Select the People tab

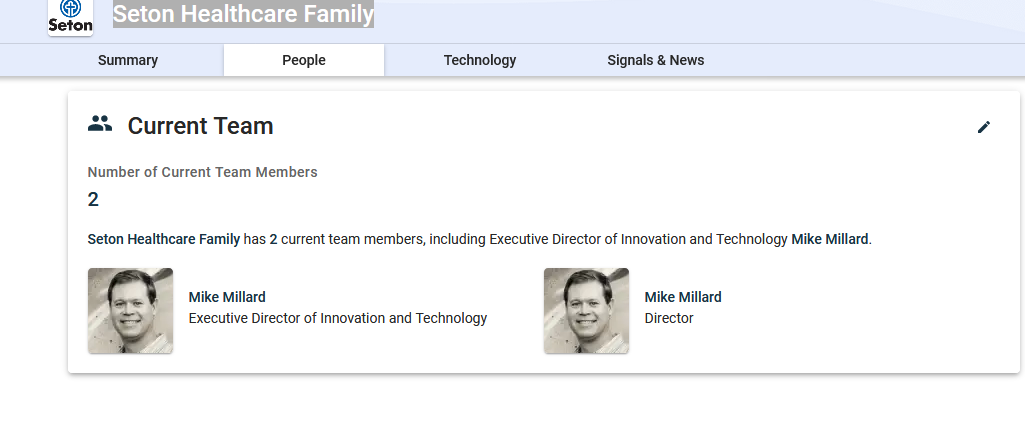click(304, 60)
